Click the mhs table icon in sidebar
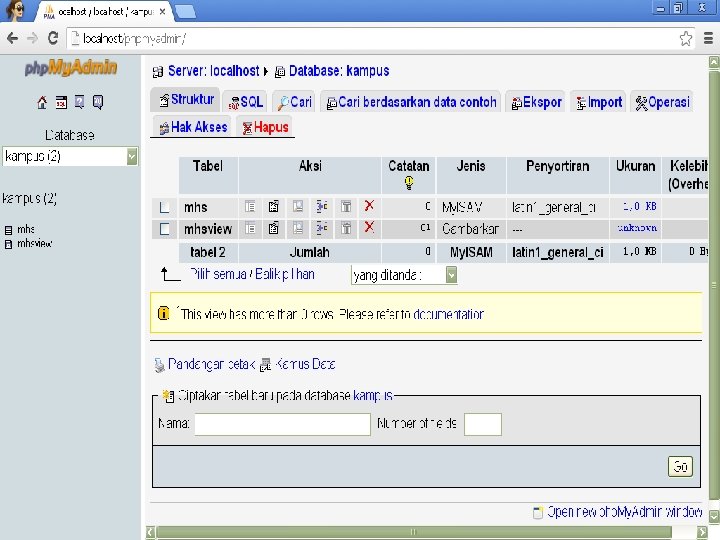Viewport: 720px width, 540px height. (8, 230)
